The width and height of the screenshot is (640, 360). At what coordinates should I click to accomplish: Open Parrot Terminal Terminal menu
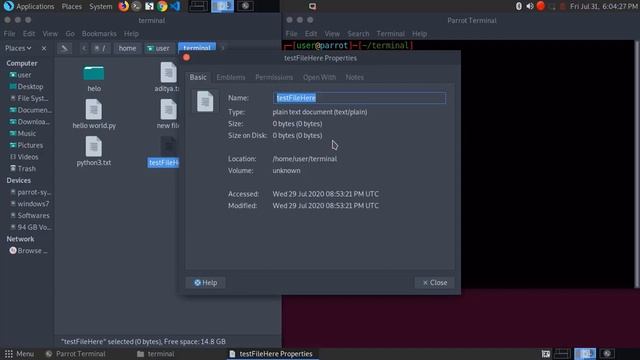tap(390, 34)
